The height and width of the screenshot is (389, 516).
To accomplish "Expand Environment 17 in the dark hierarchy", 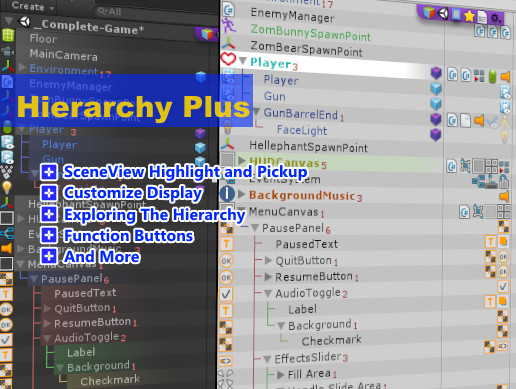I will [22, 67].
